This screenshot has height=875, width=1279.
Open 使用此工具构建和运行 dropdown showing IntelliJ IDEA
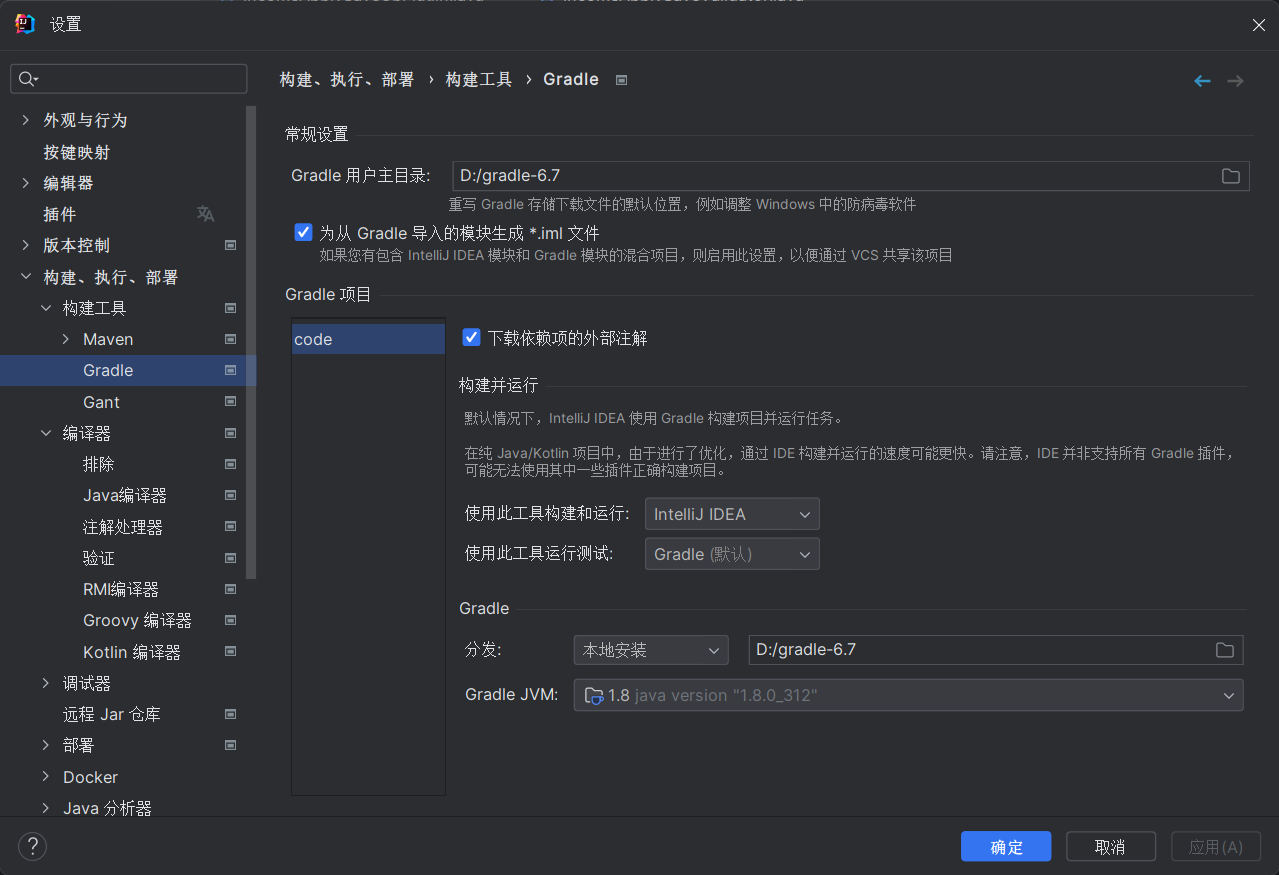(x=732, y=514)
